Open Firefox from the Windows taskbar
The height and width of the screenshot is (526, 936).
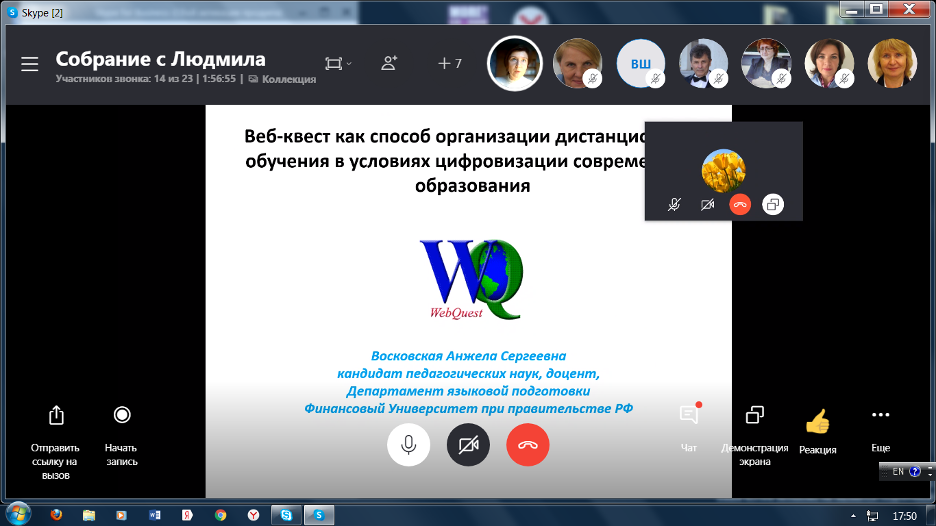click(56, 515)
